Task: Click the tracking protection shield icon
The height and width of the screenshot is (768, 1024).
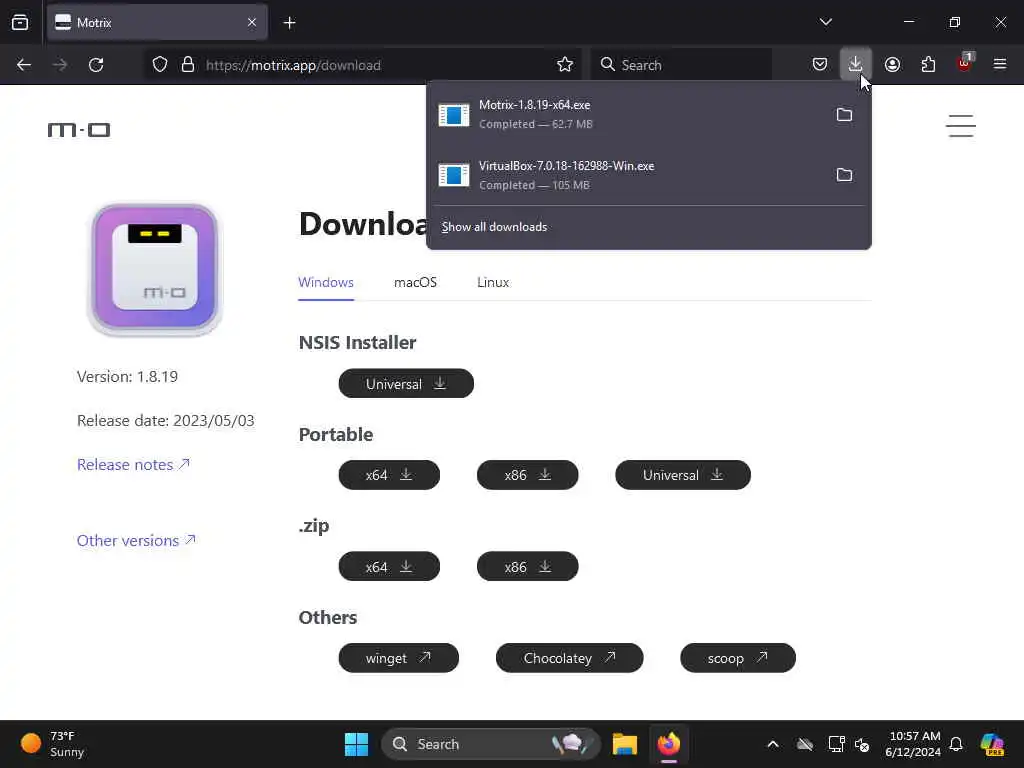Action: click(x=160, y=65)
